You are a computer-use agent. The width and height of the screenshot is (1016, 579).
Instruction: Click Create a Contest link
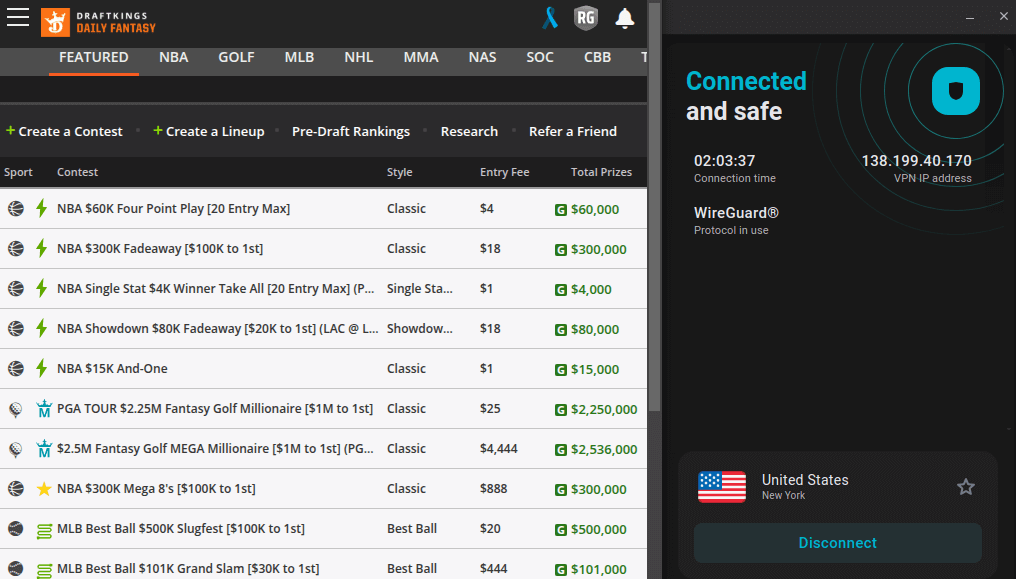[x=64, y=131]
